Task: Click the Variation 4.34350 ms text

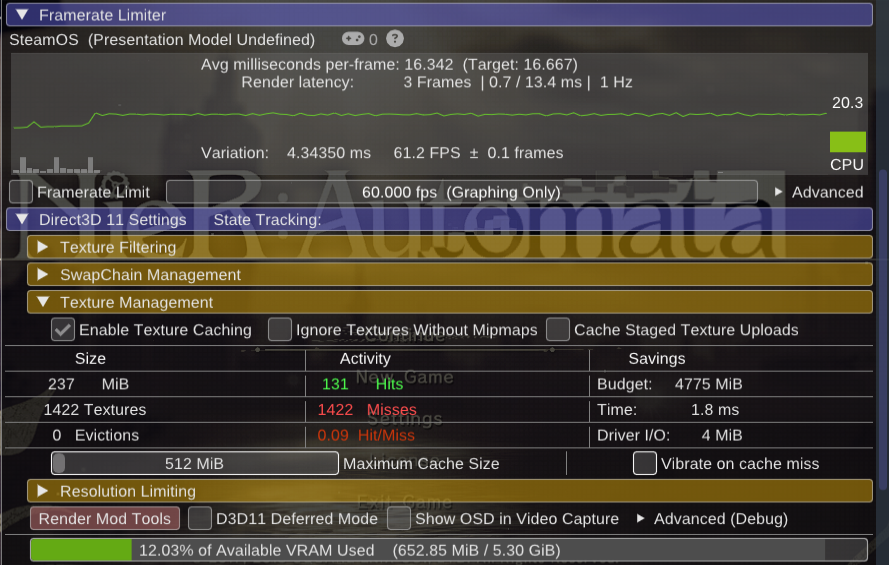Action: coord(286,152)
